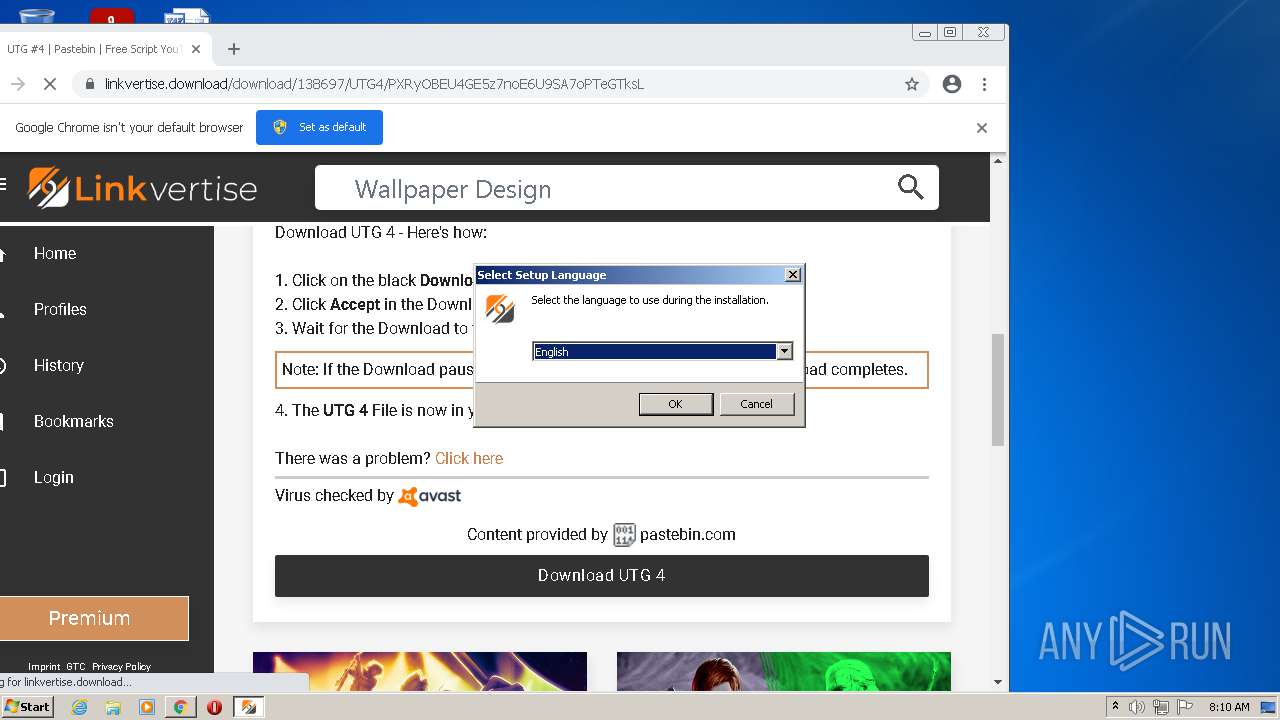
Task: Click the 8:10 AM clock
Action: click(x=1229, y=707)
